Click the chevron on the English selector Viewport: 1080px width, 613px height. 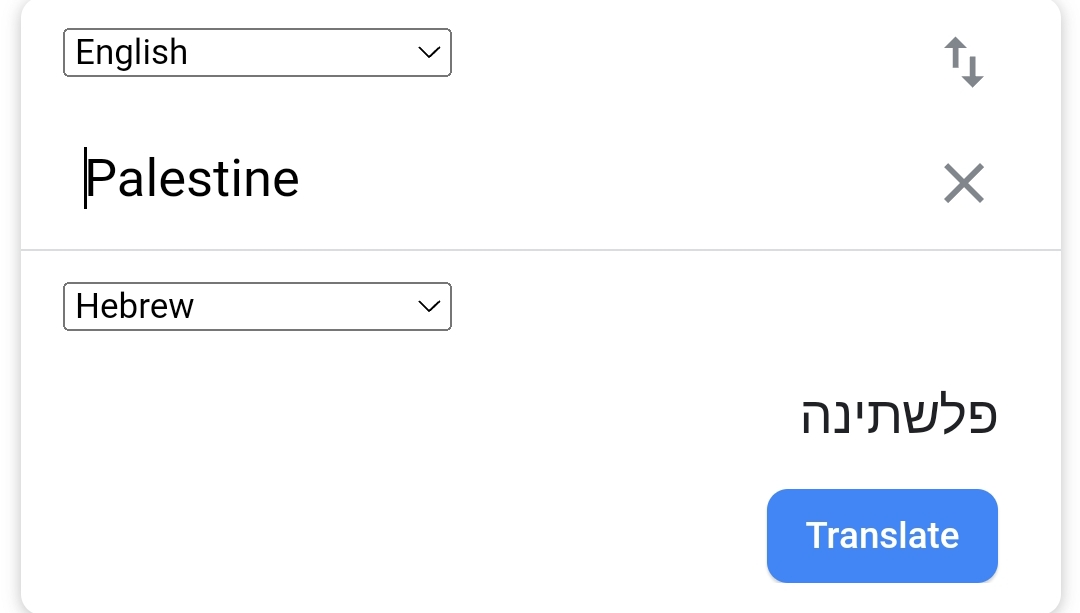pyautogui.click(x=429, y=53)
